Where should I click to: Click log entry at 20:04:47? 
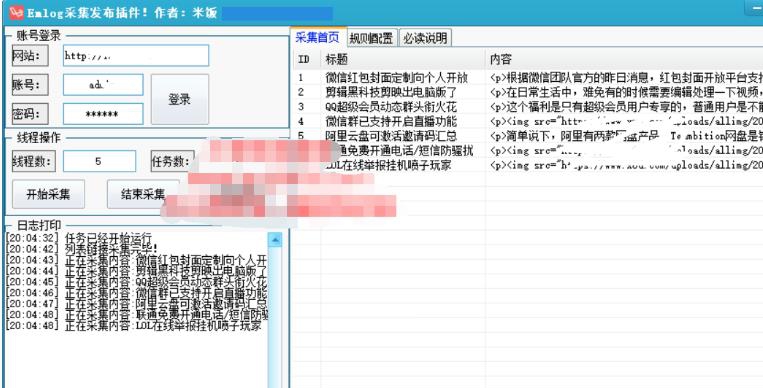pyautogui.click(x=137, y=304)
